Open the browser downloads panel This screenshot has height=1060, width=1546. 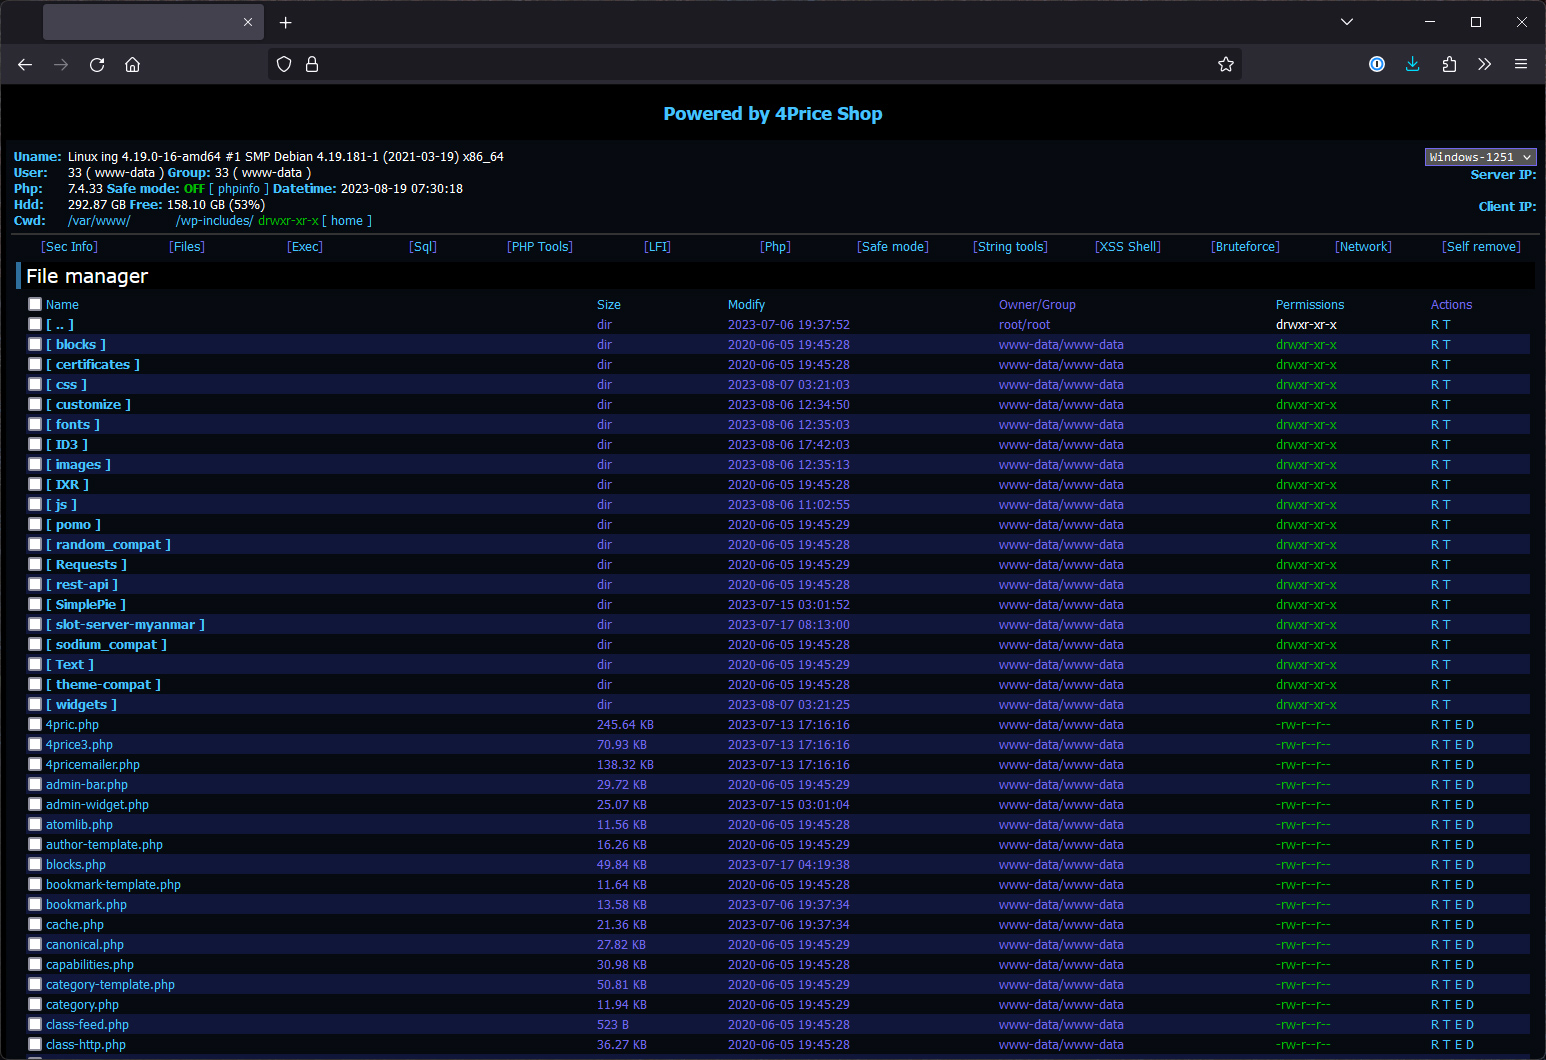(x=1413, y=64)
